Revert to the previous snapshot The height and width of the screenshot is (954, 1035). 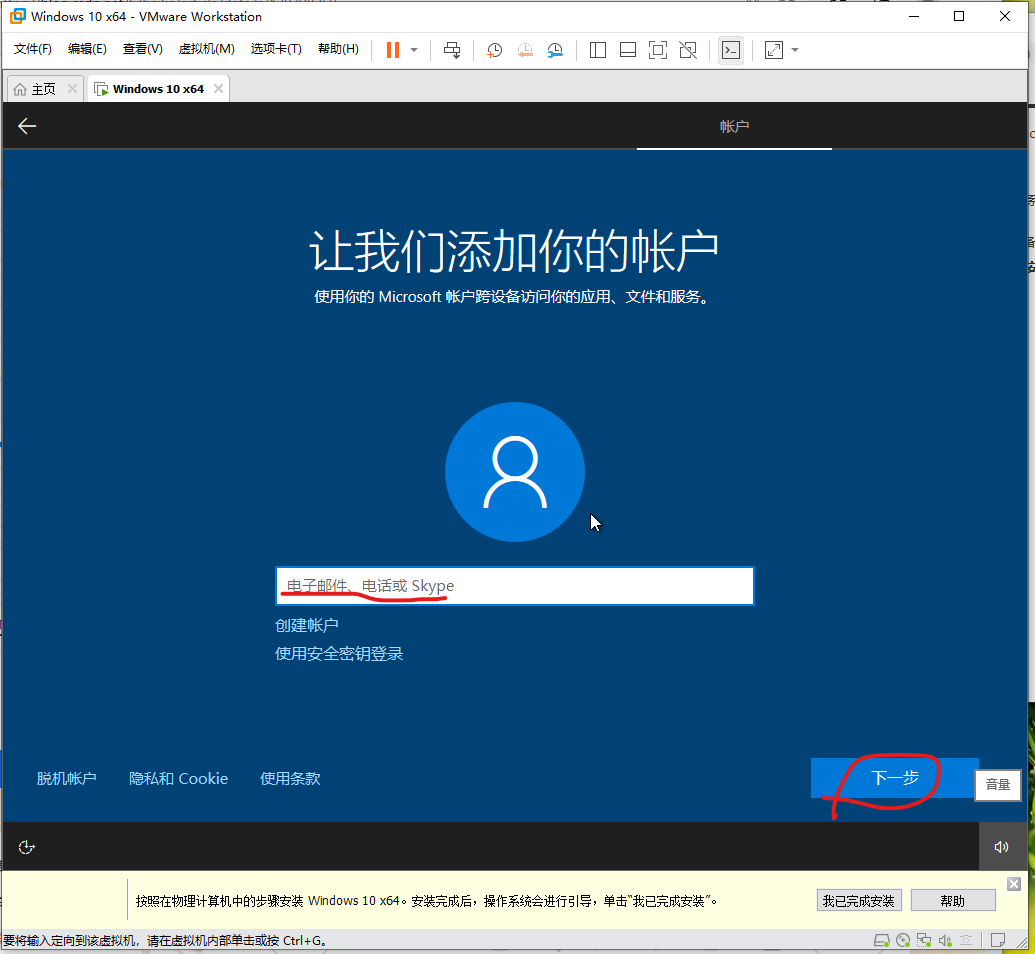tap(525, 50)
